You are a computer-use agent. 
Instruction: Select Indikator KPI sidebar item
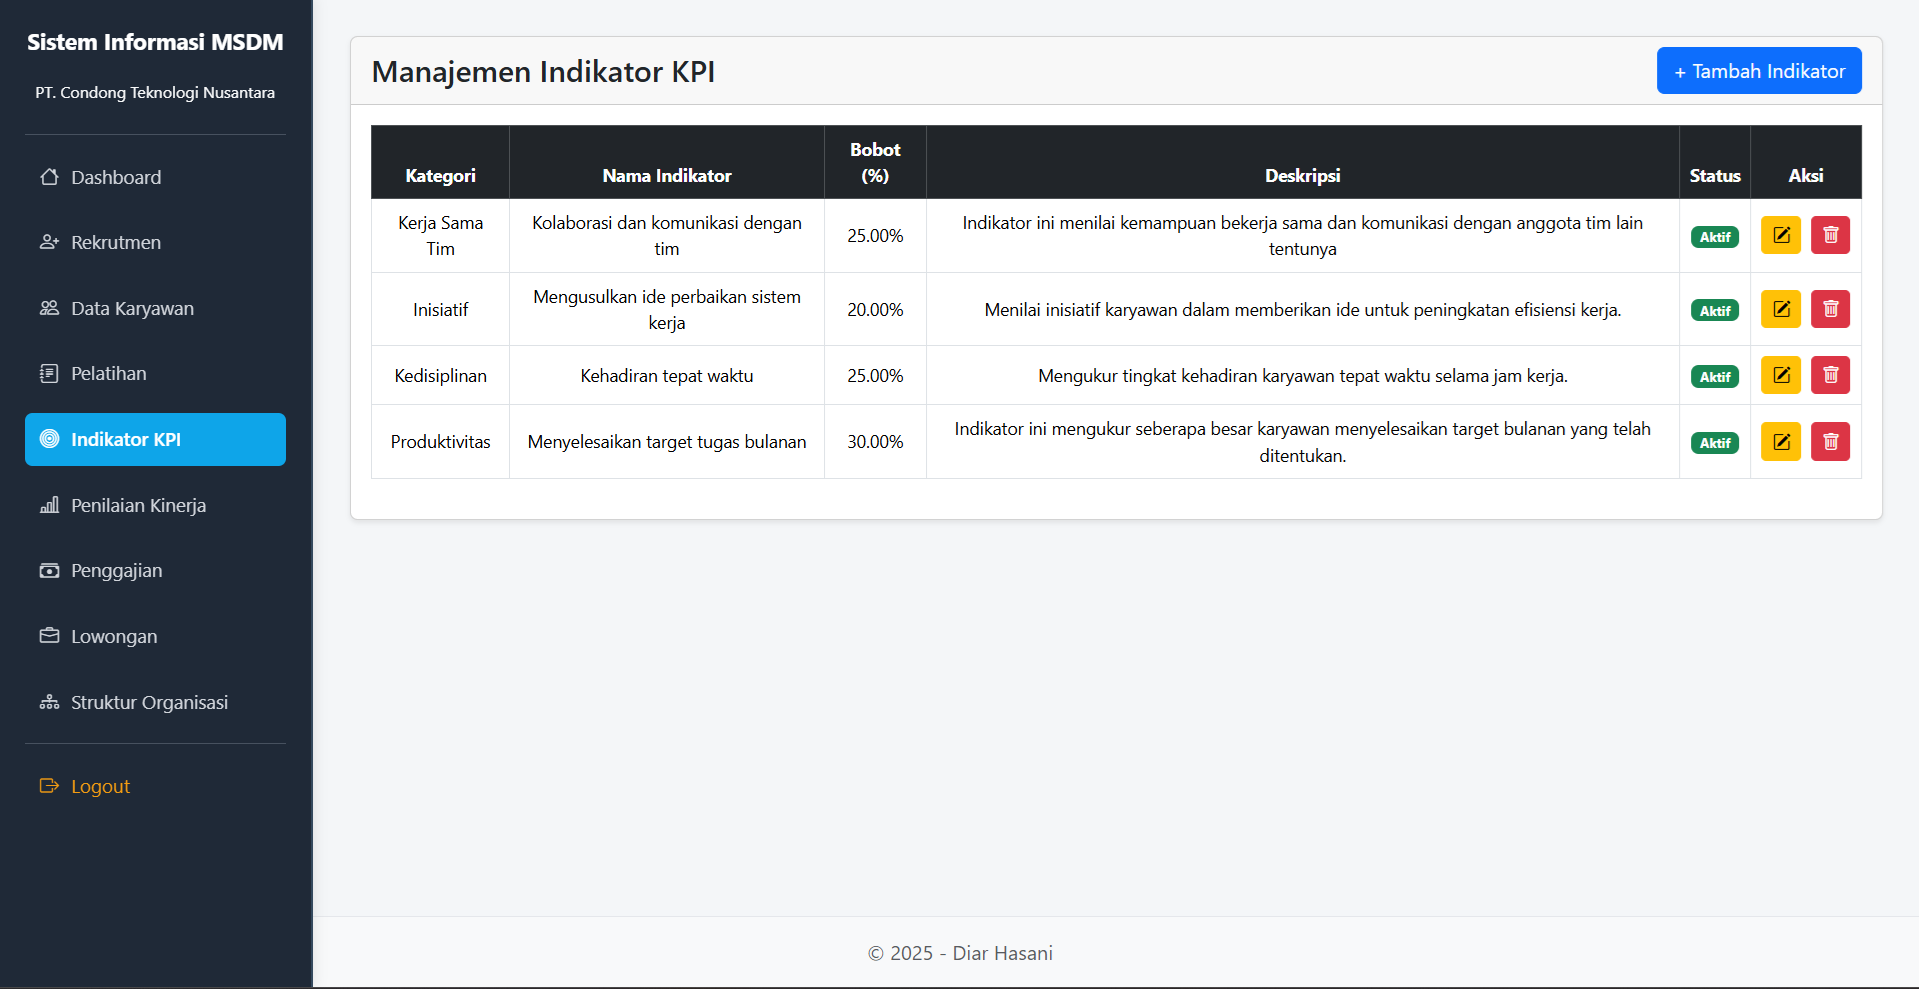click(155, 440)
